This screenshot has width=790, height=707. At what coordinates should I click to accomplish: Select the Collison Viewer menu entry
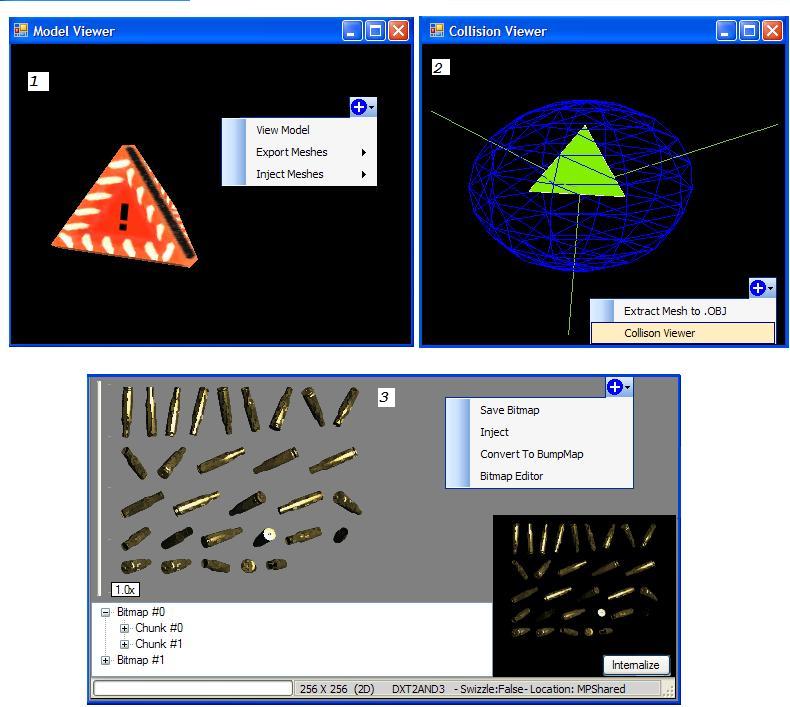coord(660,333)
